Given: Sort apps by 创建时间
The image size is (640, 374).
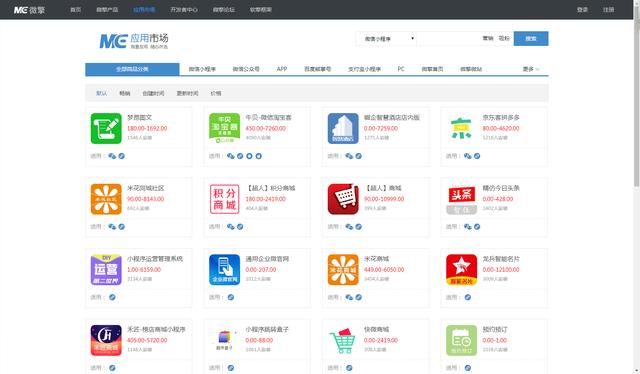Looking at the screenshot, I should [153, 94].
